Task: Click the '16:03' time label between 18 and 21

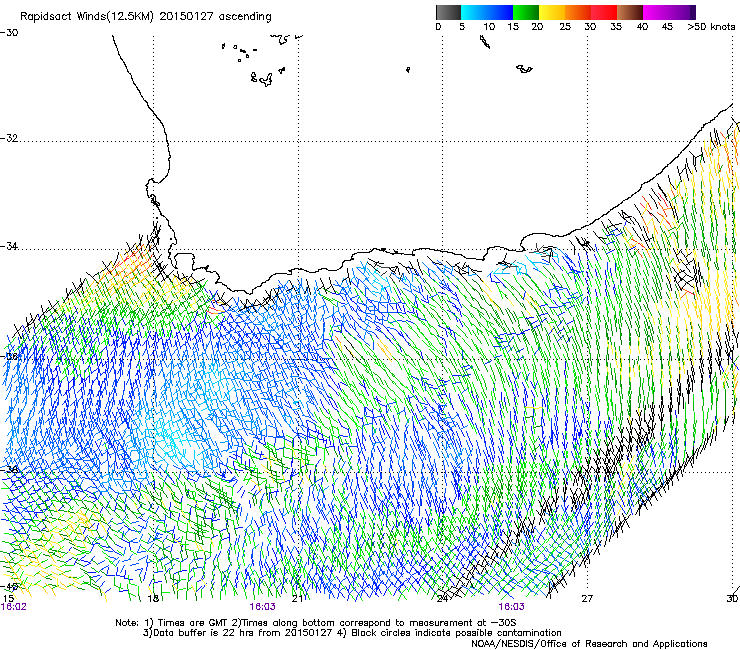Action: pos(262,607)
